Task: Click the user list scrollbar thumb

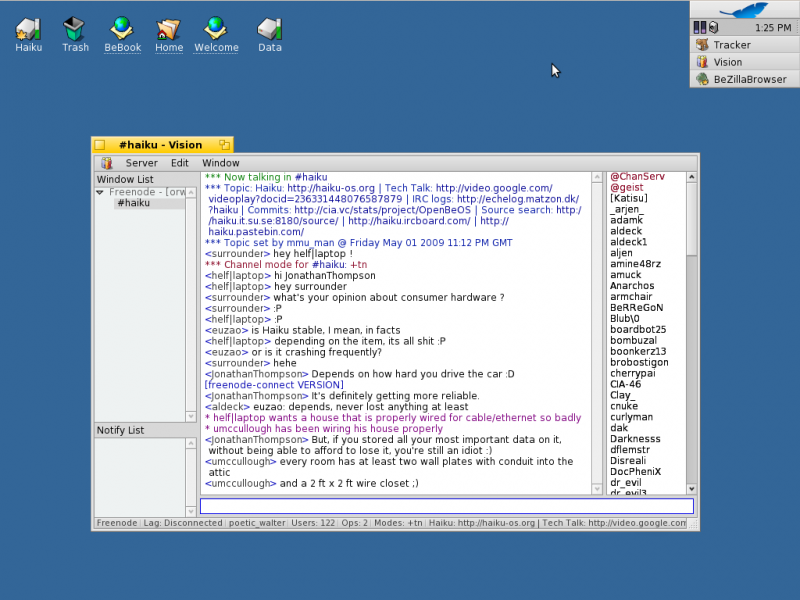Action: point(691,218)
